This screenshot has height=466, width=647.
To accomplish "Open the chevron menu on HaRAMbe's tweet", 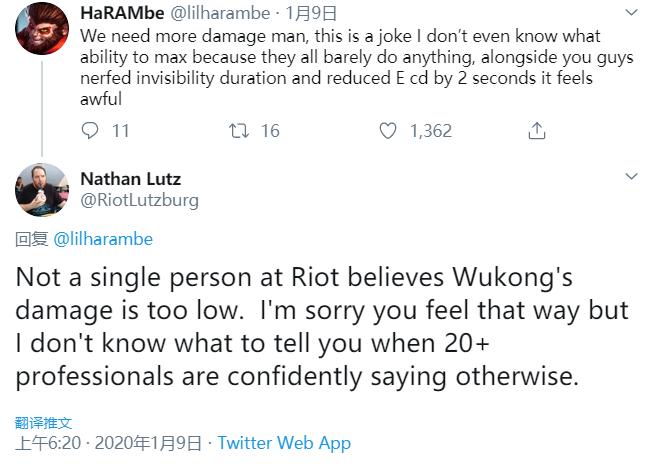I will [631, 13].
